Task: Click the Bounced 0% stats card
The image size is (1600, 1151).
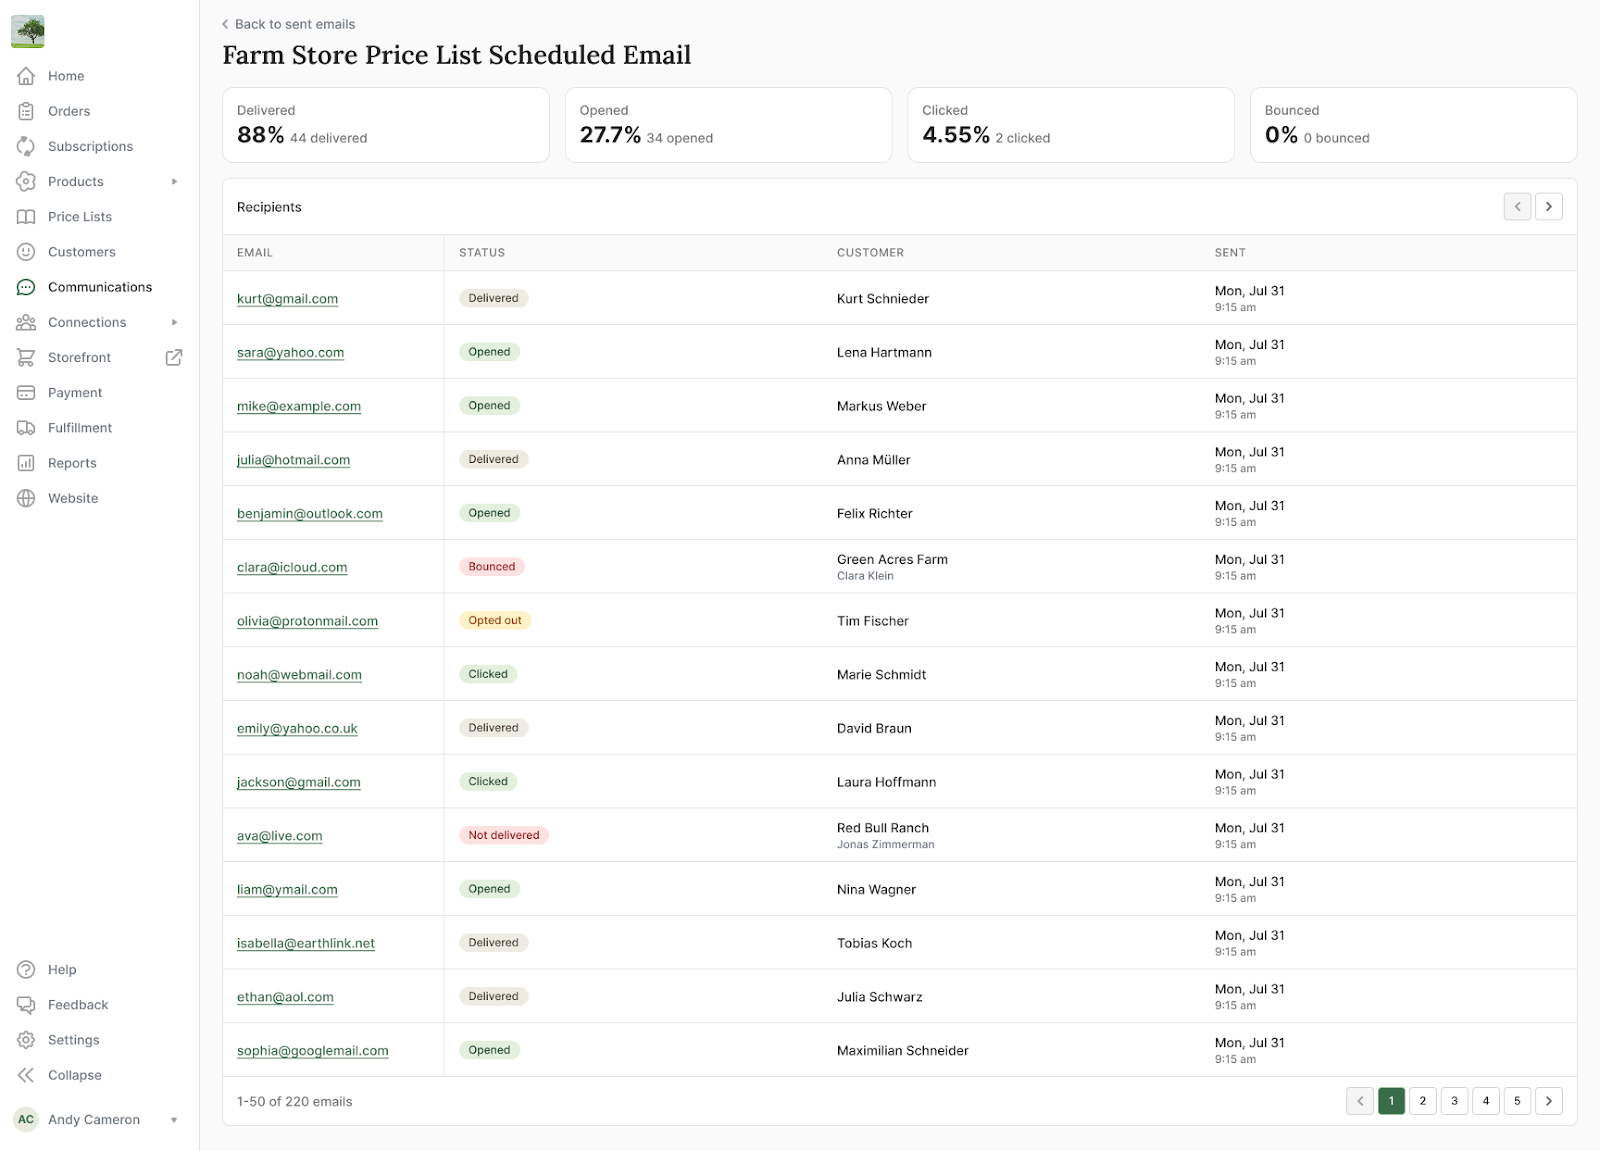Action: click(x=1413, y=125)
